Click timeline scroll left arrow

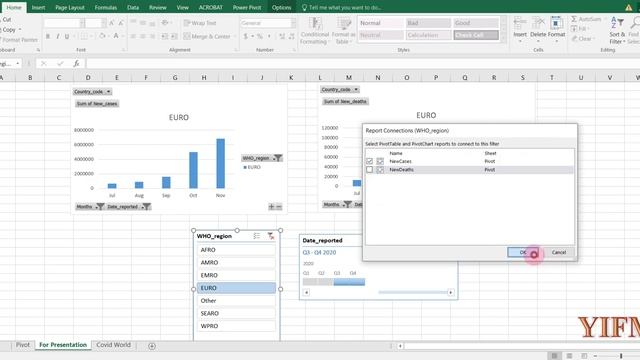(306, 292)
